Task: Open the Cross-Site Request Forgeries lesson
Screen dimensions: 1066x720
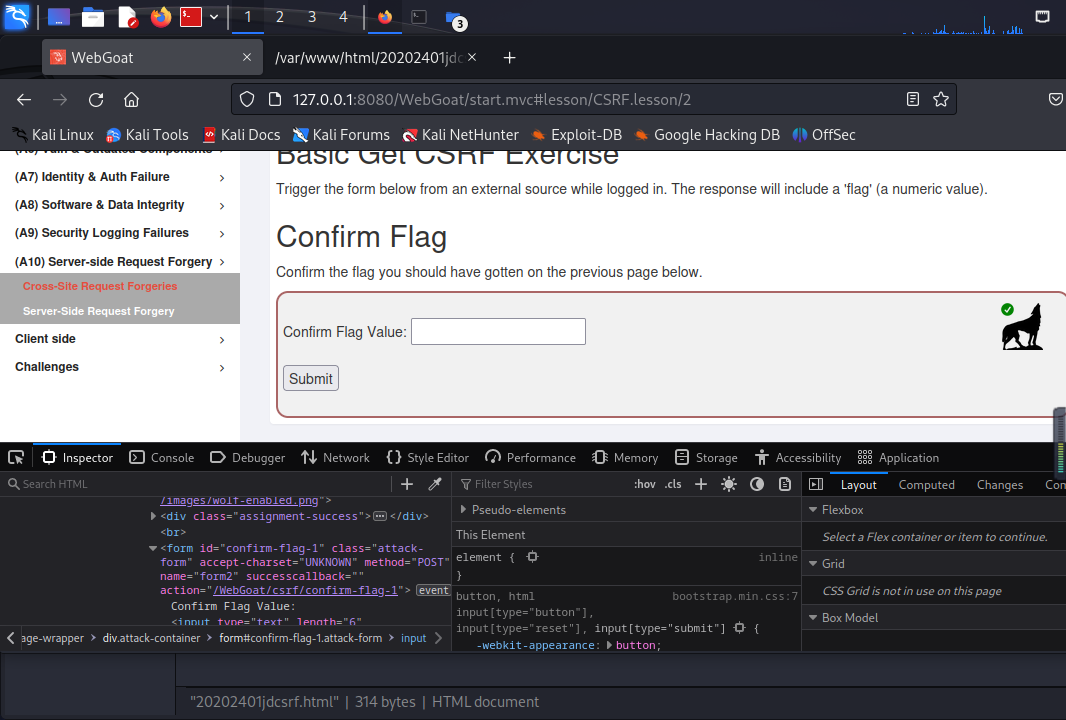Action: 100,286
